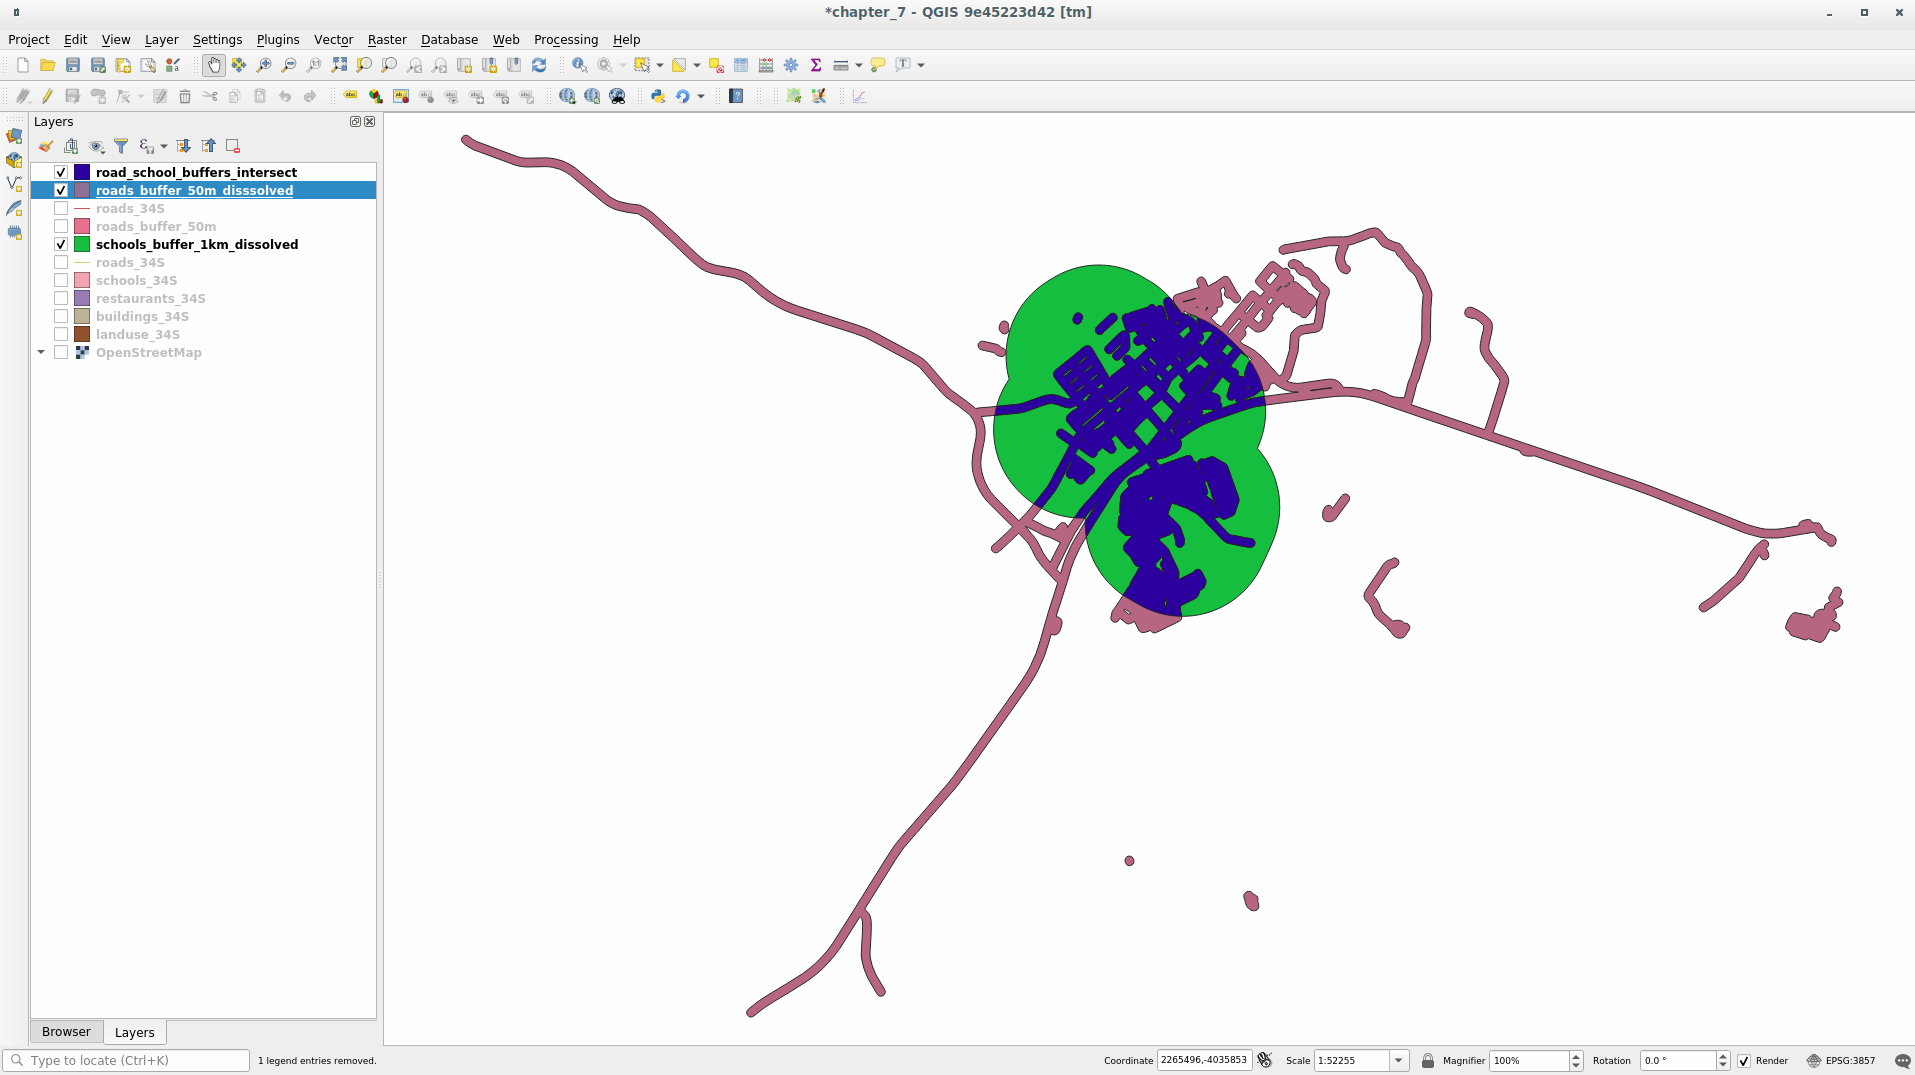The image size is (1915, 1075).
Task: Click the Zoom In magnifier tool
Action: pos(264,65)
